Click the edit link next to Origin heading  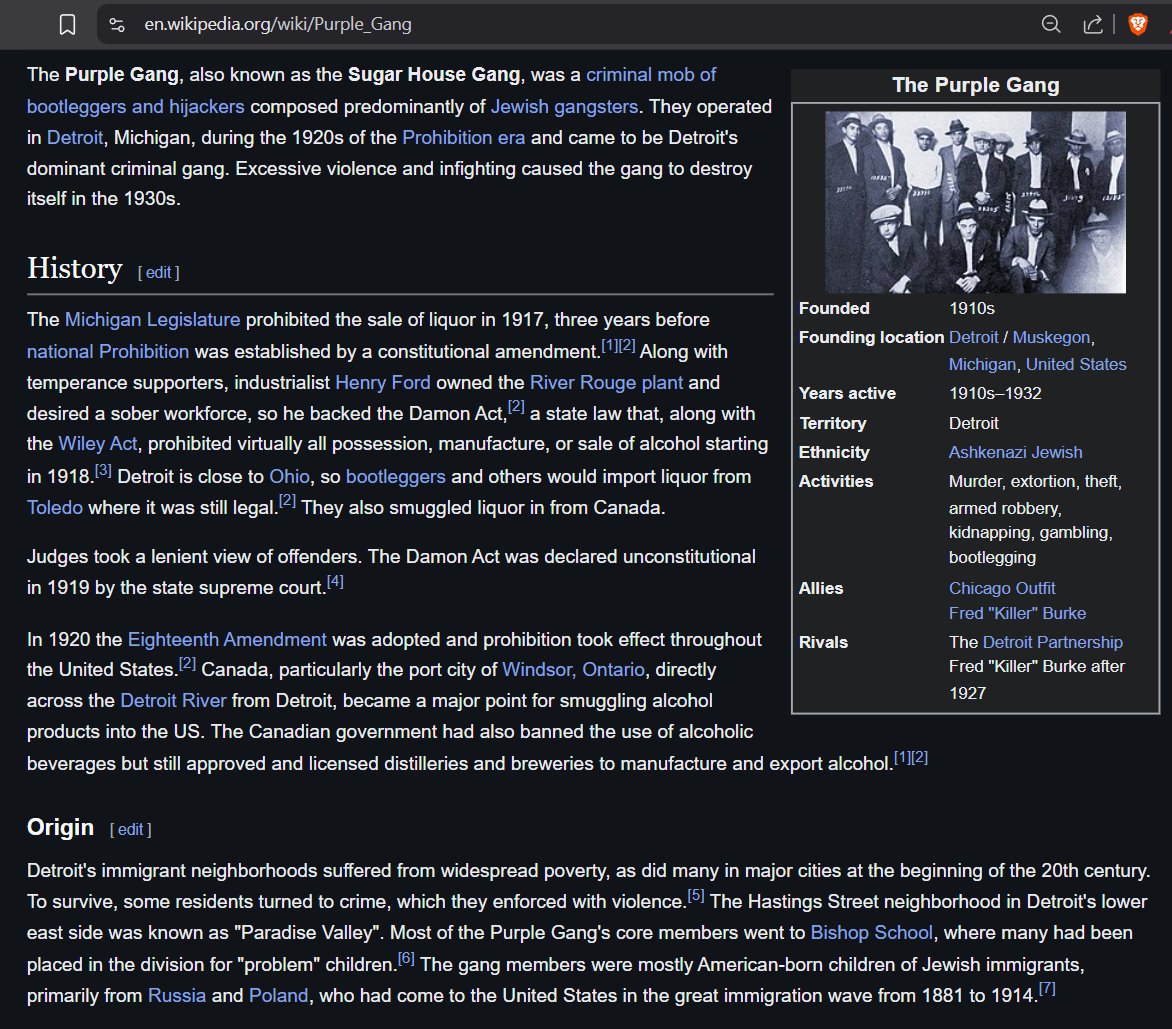pos(130,829)
